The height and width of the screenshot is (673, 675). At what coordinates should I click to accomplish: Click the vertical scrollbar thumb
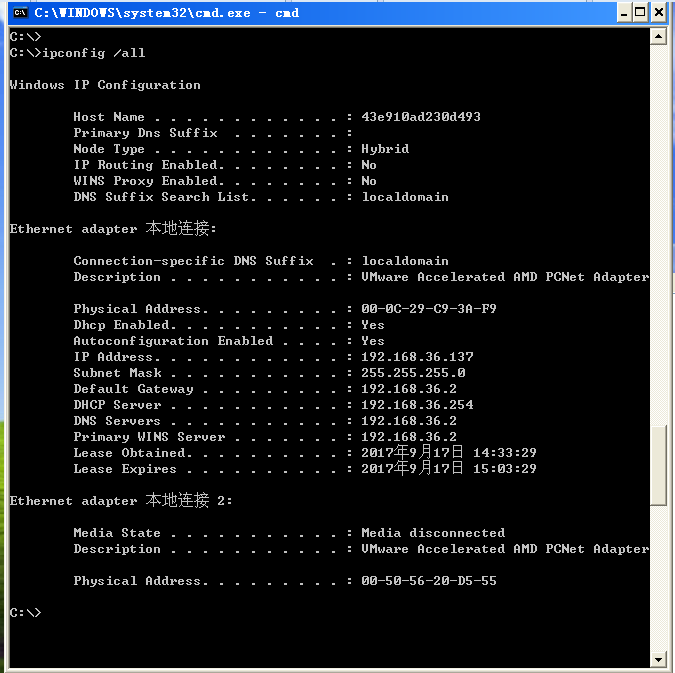[658, 465]
